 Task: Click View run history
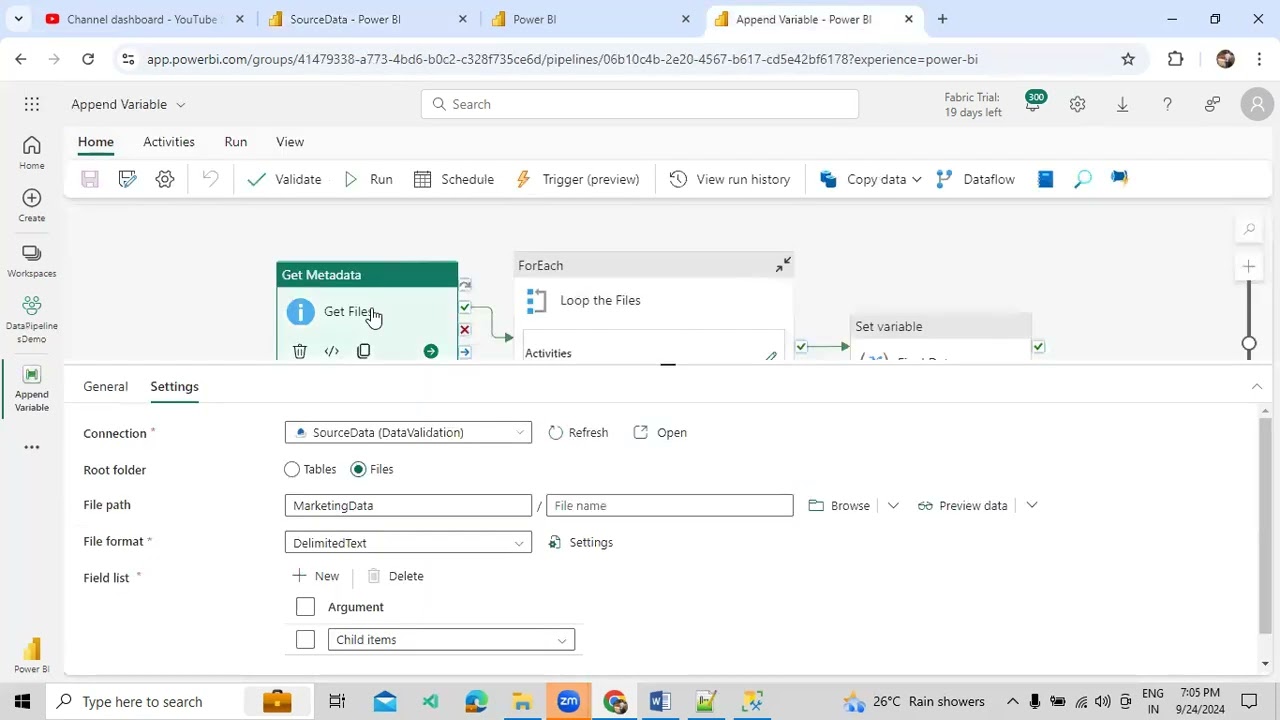click(730, 179)
